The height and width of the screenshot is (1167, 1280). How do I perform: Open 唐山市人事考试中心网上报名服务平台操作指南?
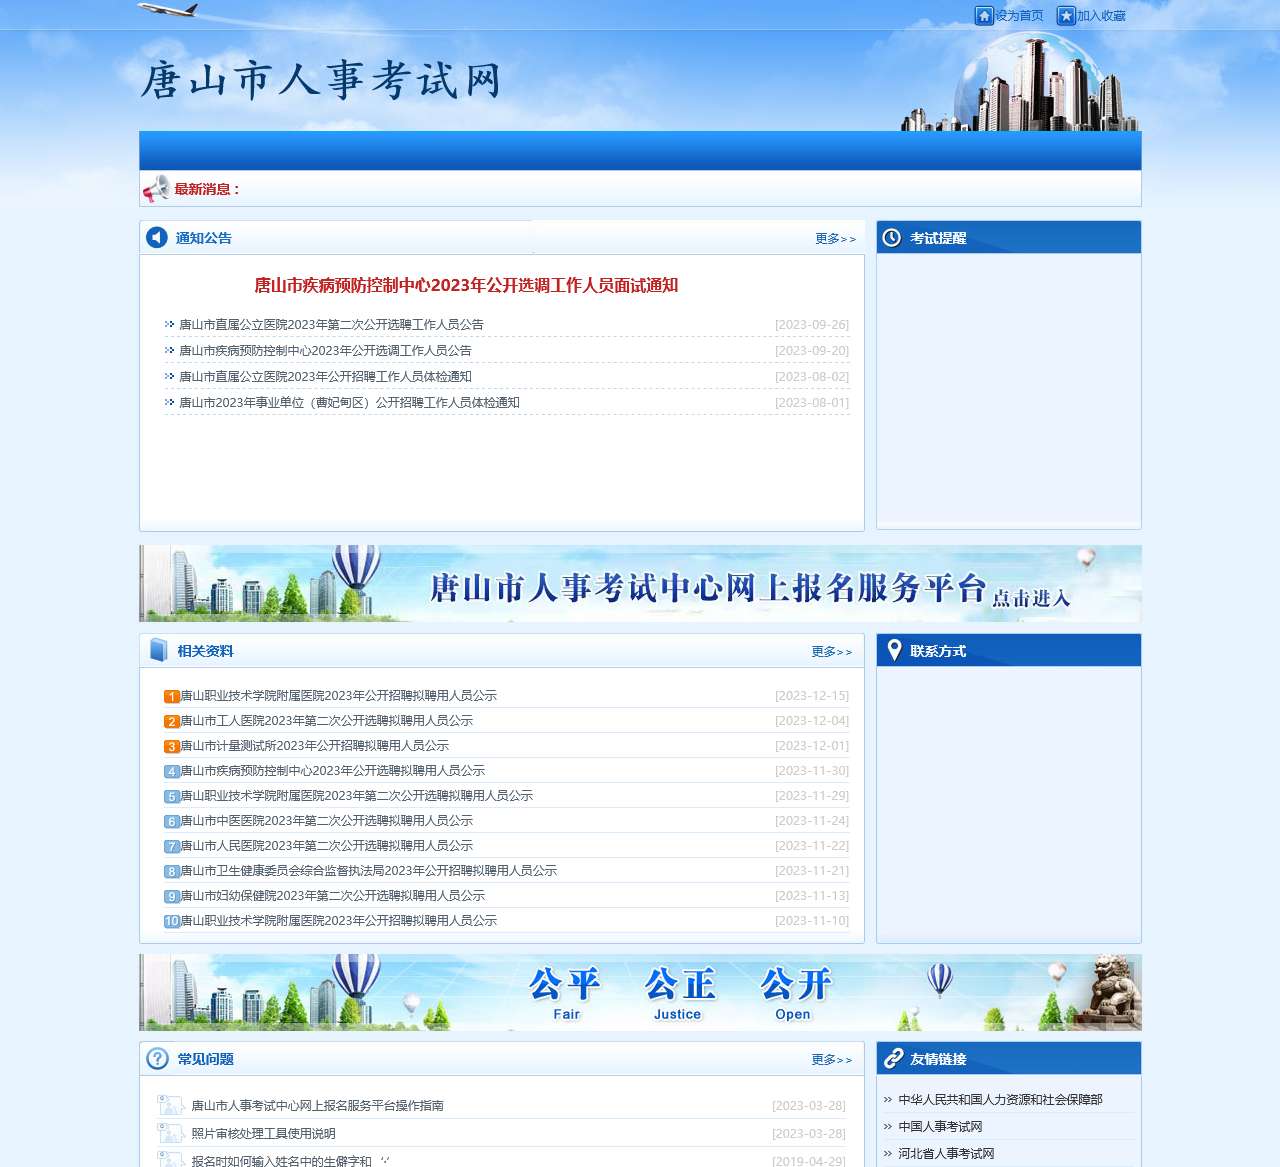click(317, 1105)
